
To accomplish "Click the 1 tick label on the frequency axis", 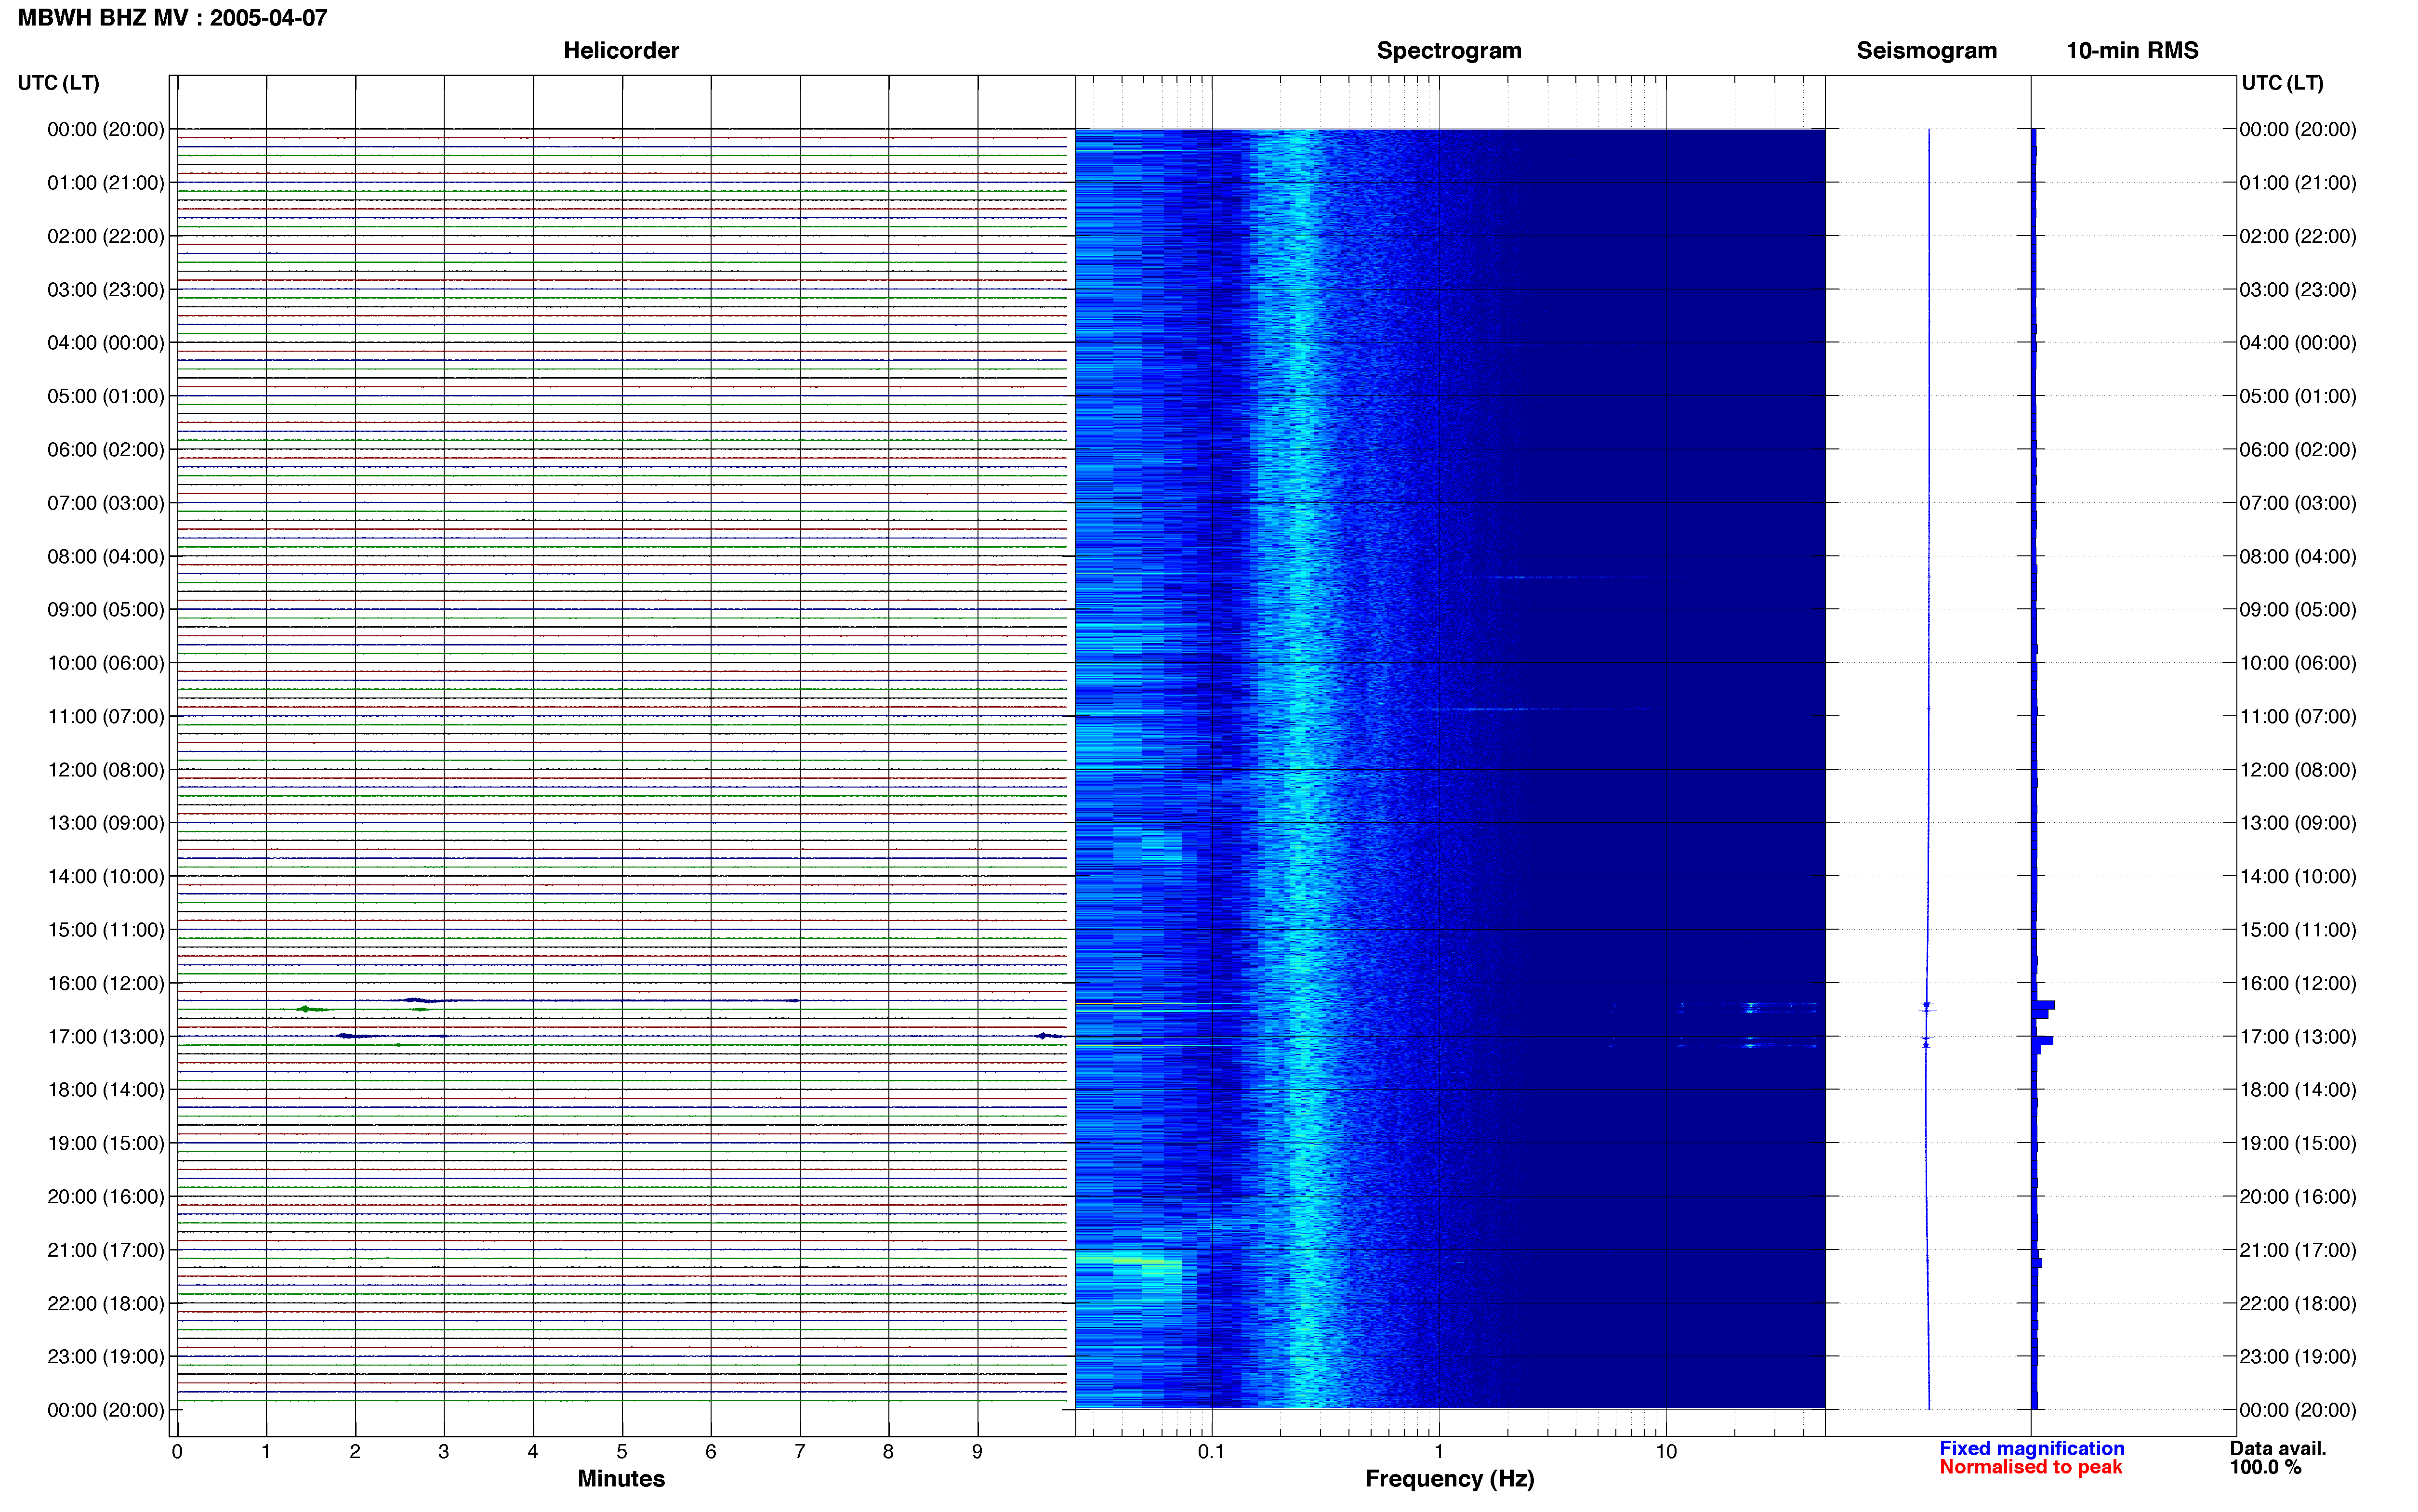I will tap(1439, 1451).
